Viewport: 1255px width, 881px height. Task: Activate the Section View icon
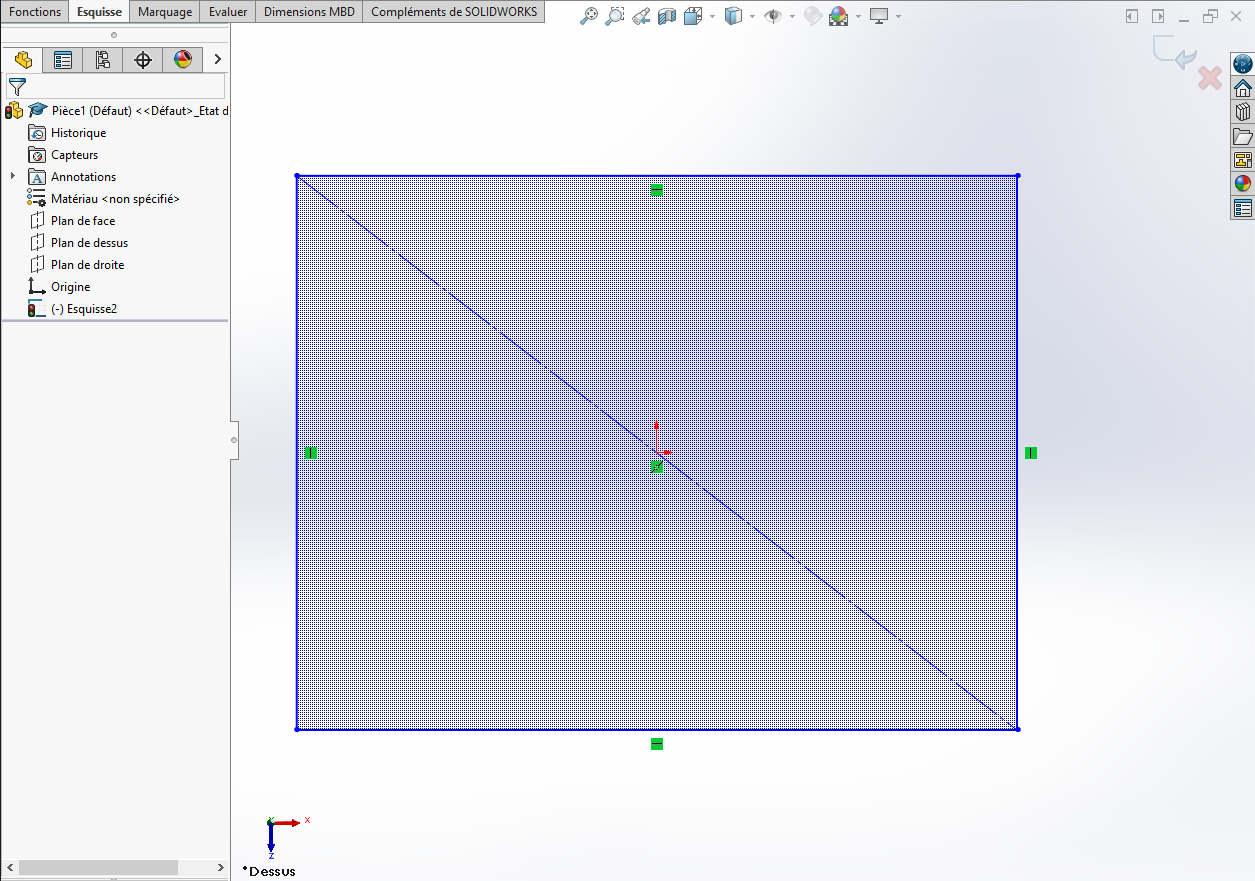[667, 16]
